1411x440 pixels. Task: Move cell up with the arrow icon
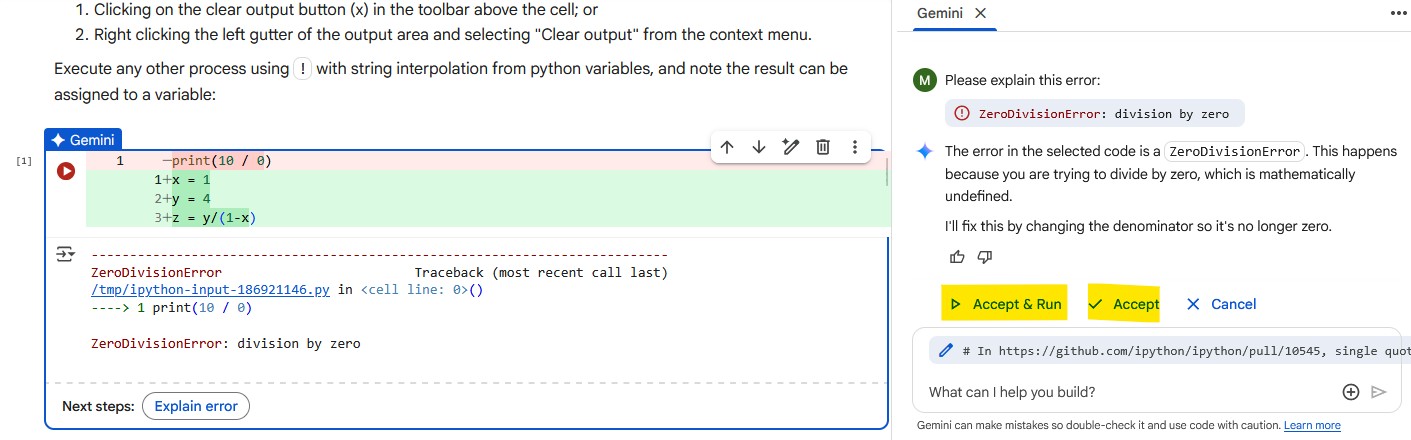click(x=727, y=147)
